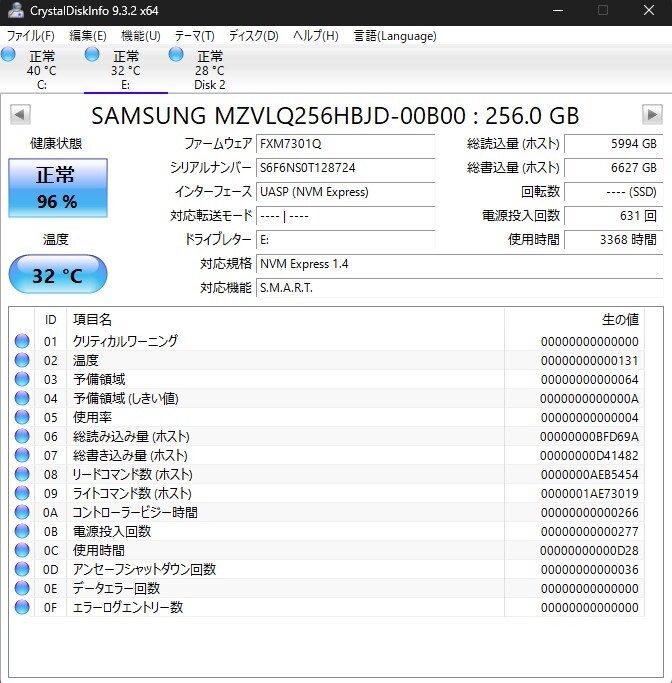
Task: Click raw value 0000001AE73019
Action: tap(589, 494)
